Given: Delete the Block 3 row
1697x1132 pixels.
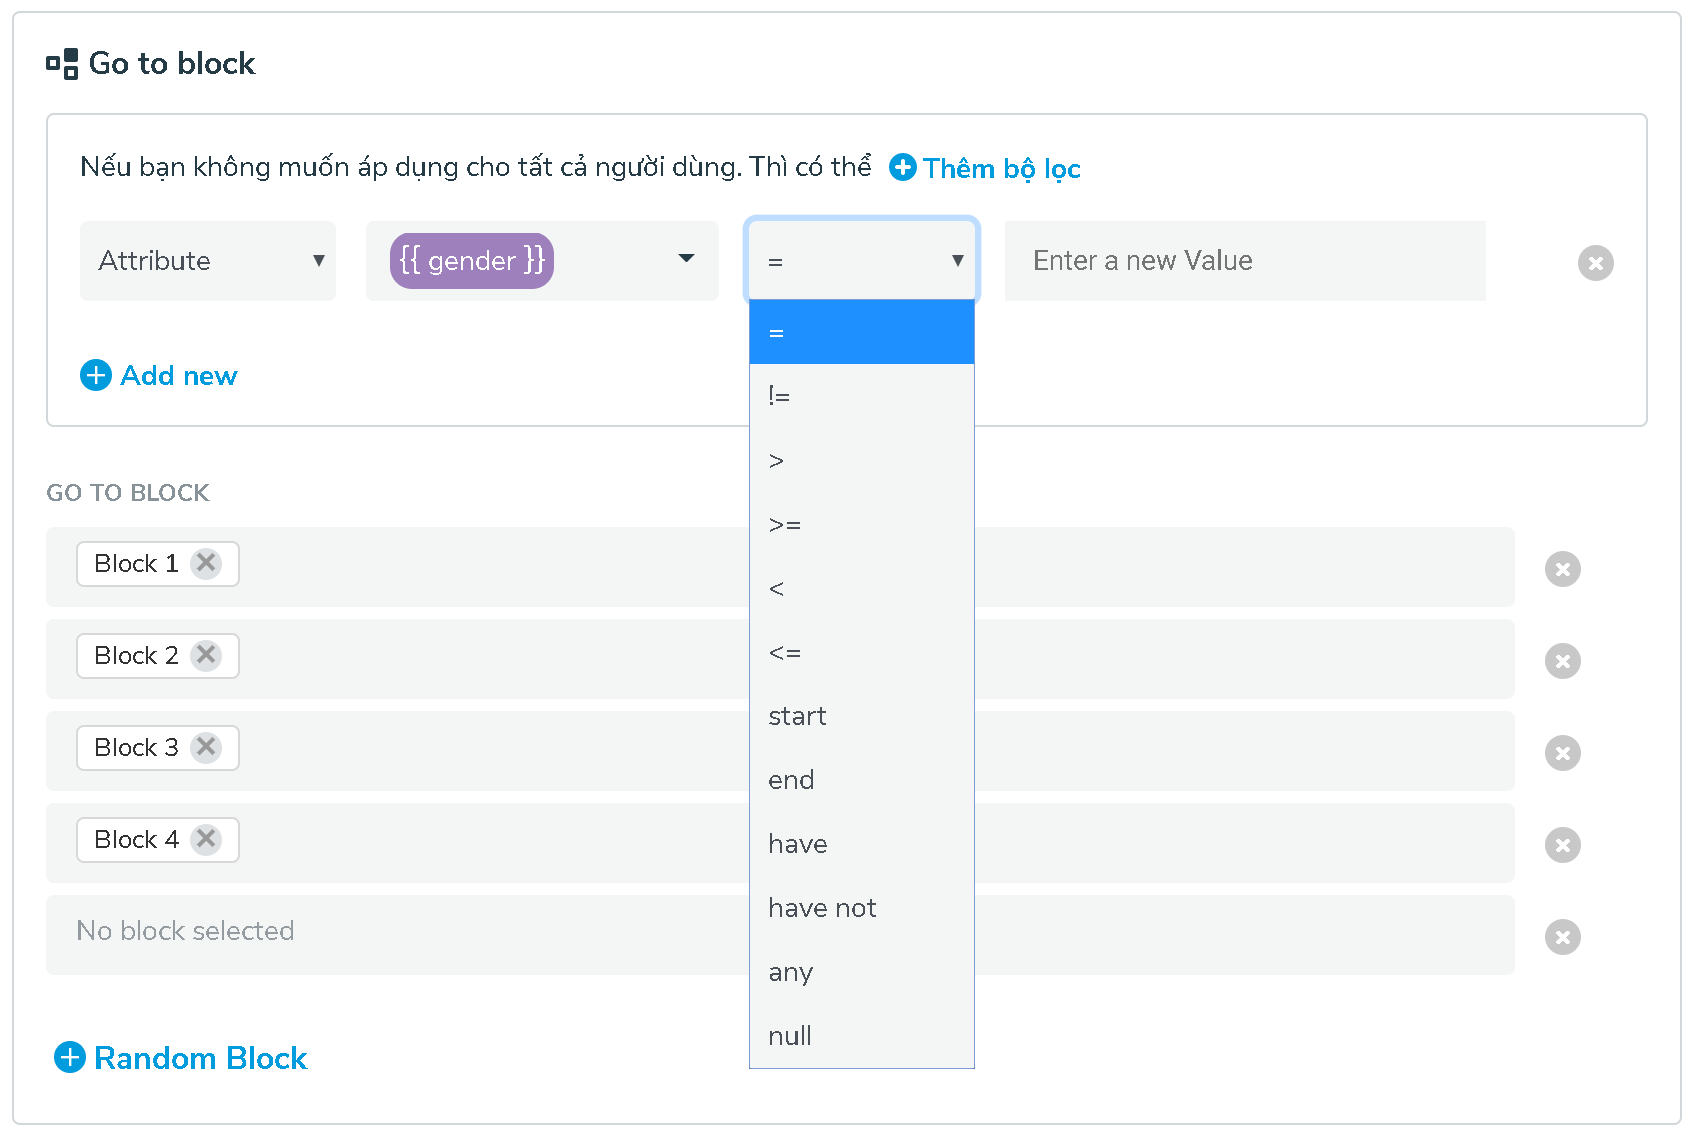Looking at the screenshot, I should 1562,753.
